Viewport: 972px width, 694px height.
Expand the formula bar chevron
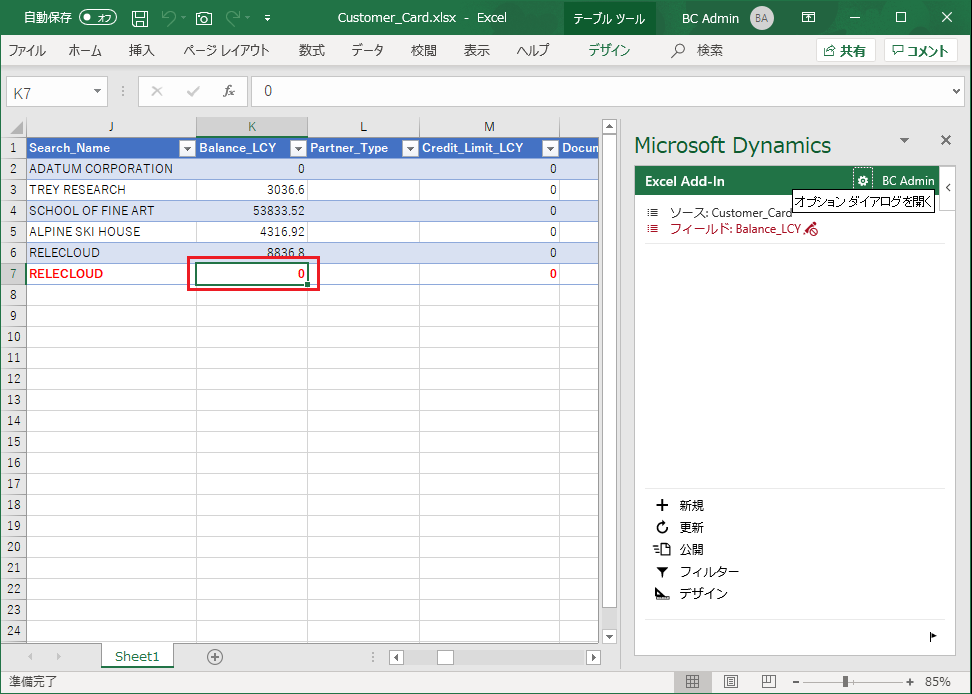pyautogui.click(x=957, y=92)
